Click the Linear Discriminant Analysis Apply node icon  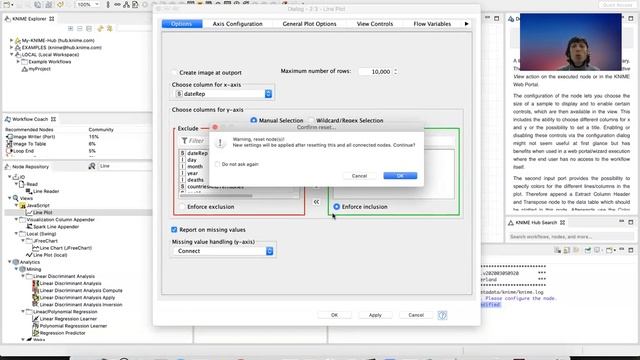(x=36, y=298)
